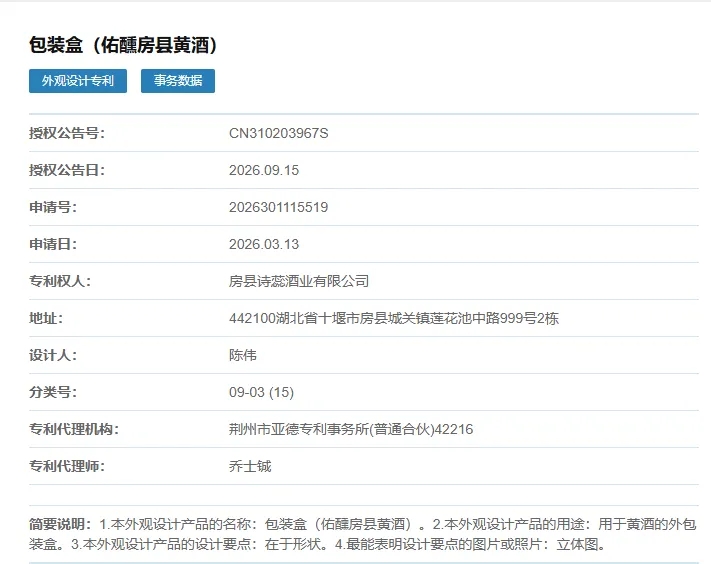Screen dimensions: 711x564
Task: Select the agency 荆州市亚德专利事务所(普通合伙)42216
Action: point(351,429)
